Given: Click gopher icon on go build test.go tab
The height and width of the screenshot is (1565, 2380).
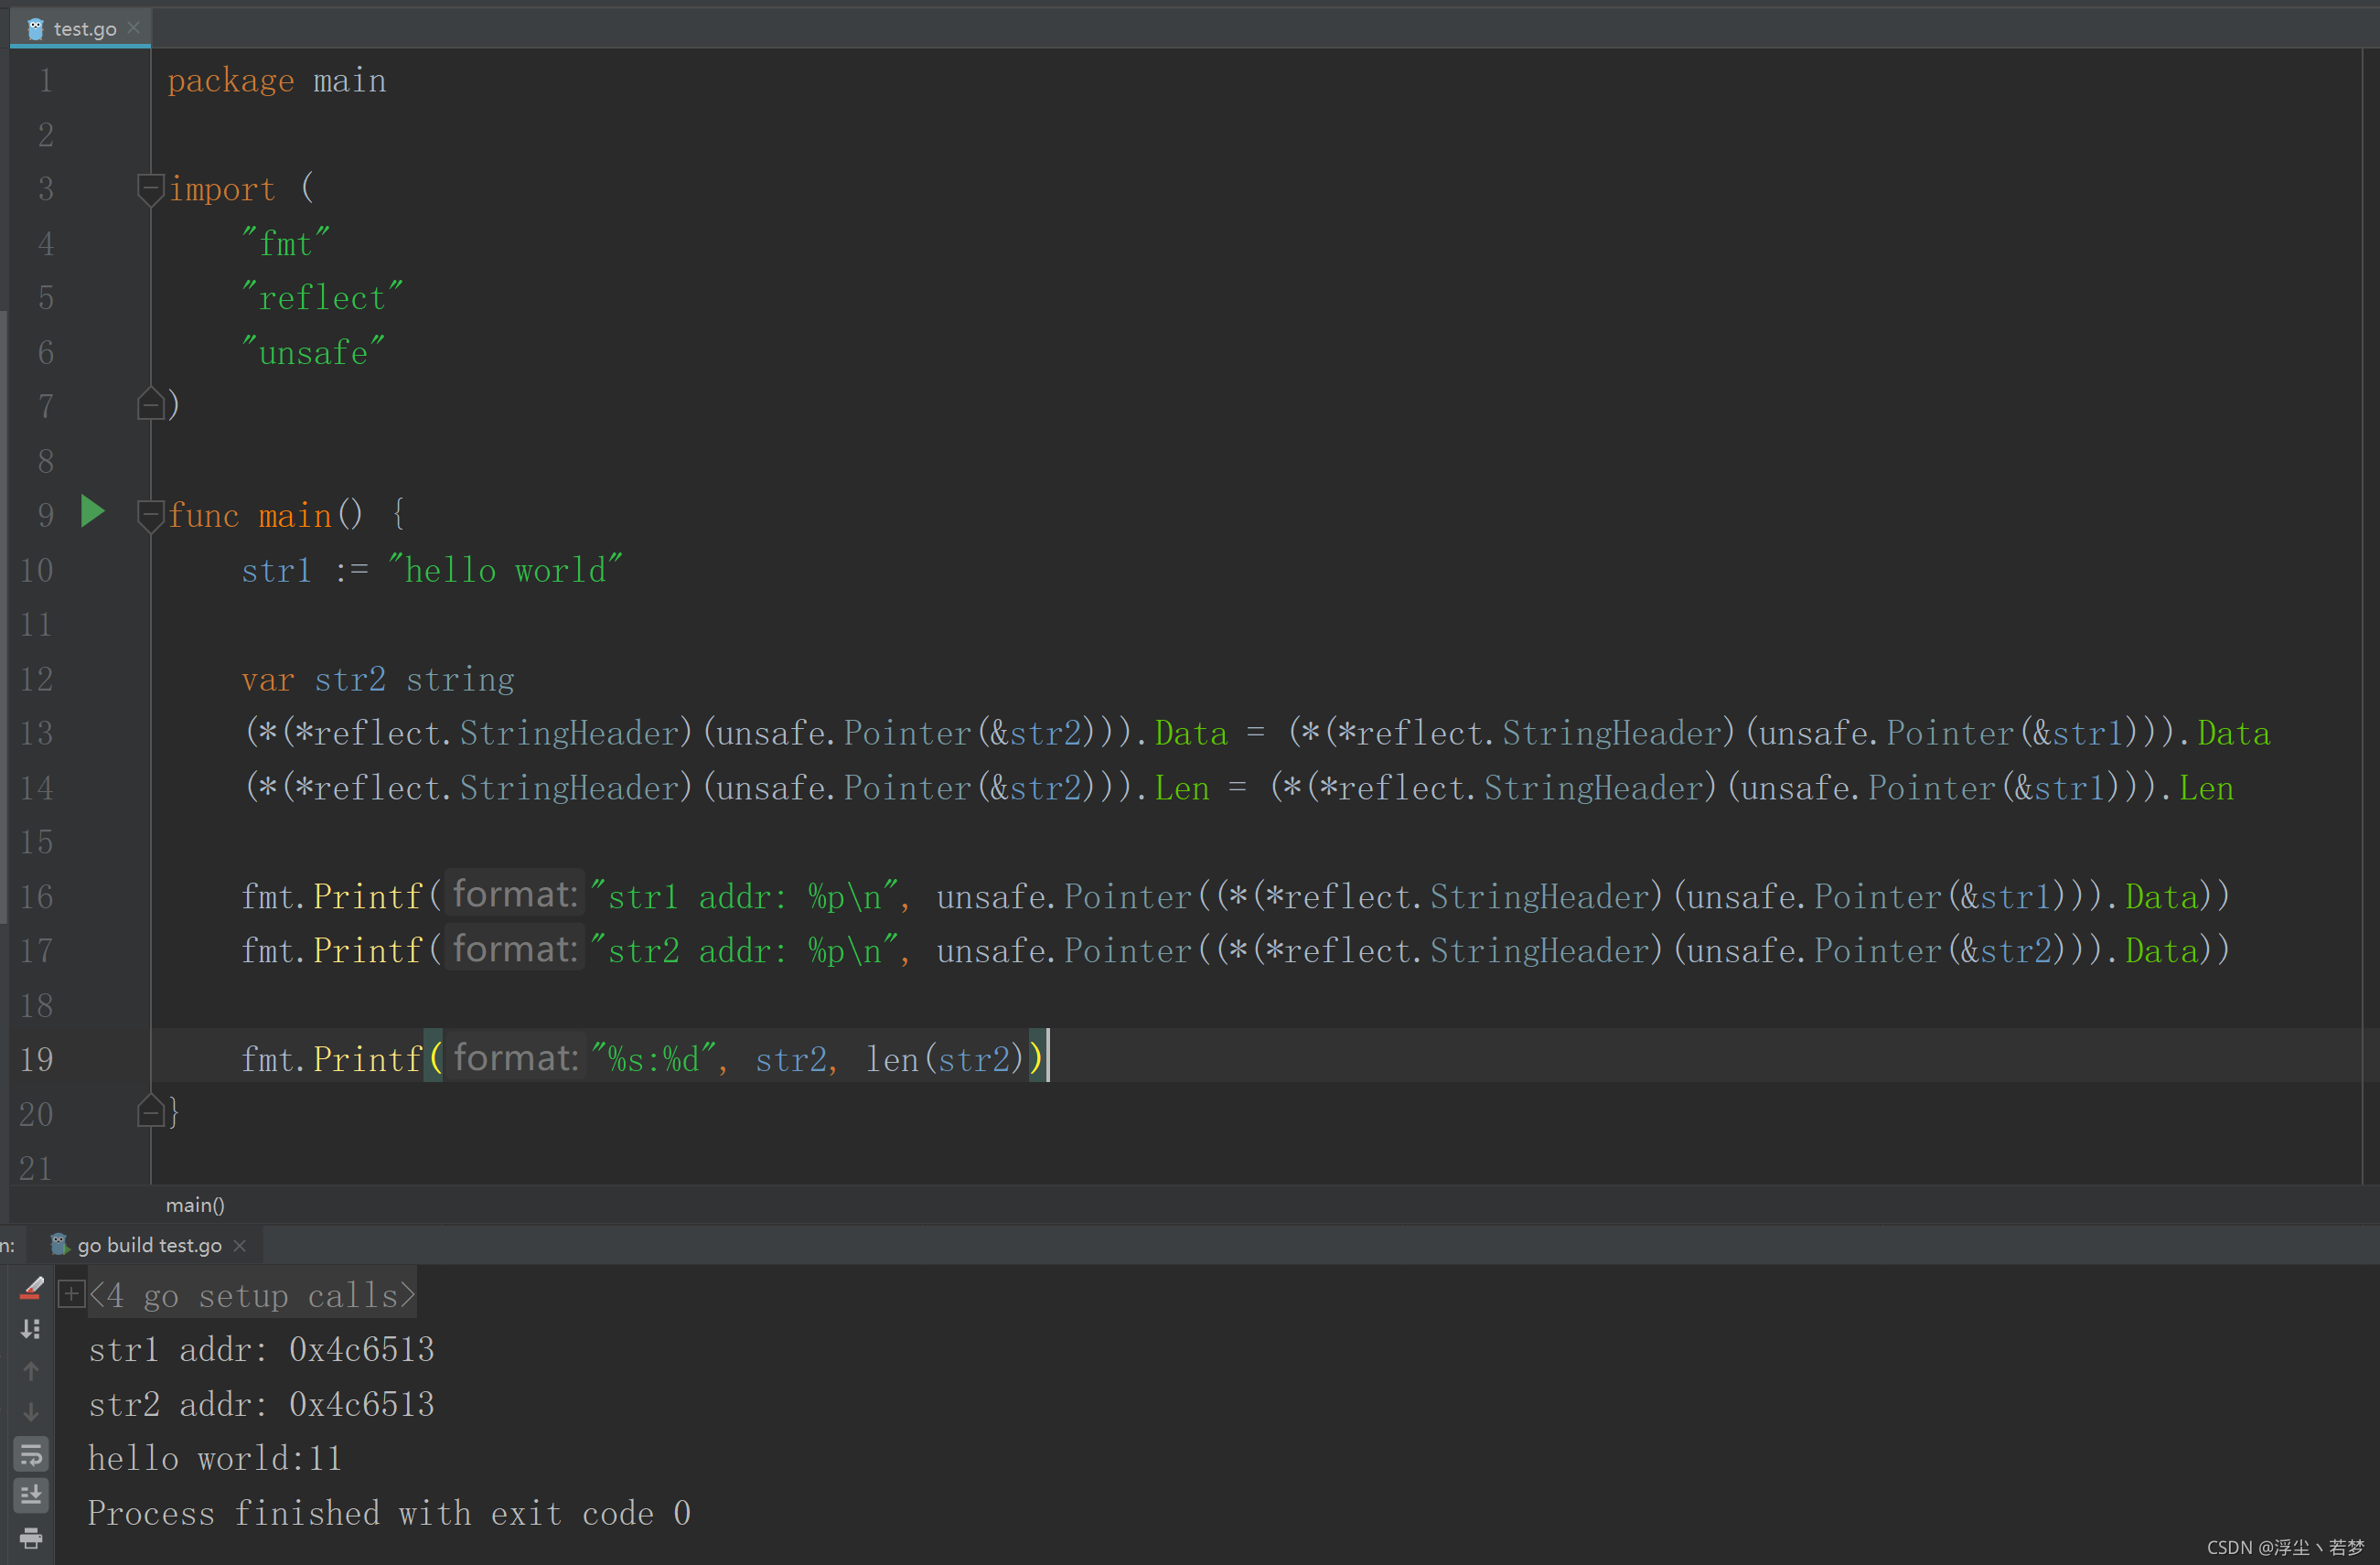Looking at the screenshot, I should point(59,1244).
